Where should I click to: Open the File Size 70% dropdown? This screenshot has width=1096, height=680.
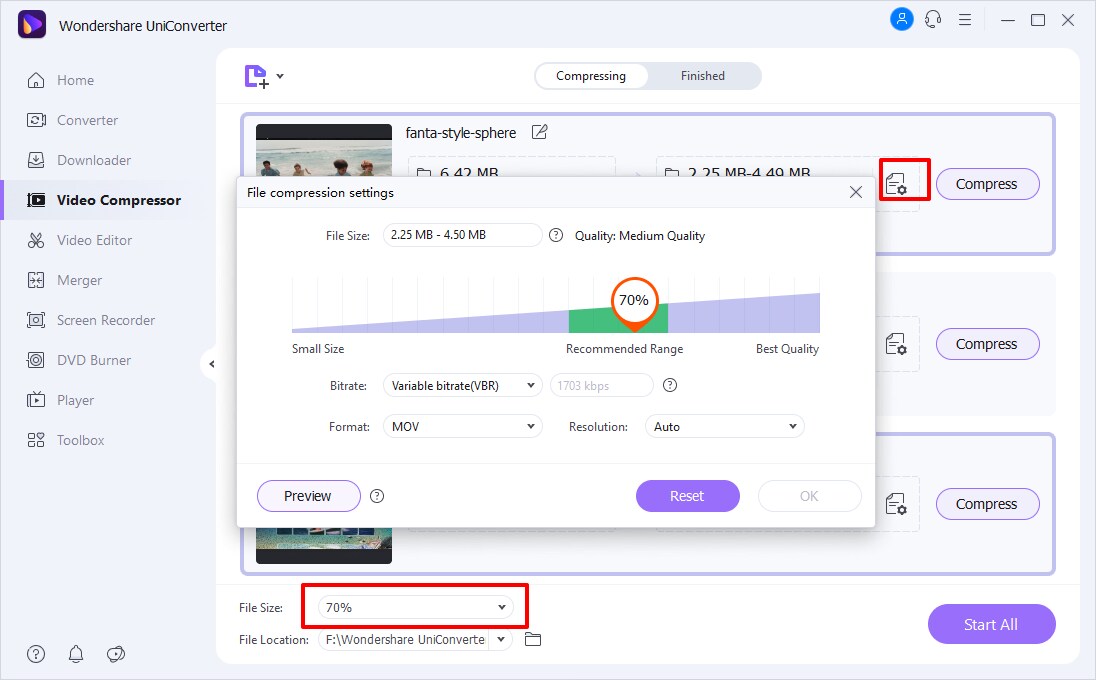pos(415,607)
